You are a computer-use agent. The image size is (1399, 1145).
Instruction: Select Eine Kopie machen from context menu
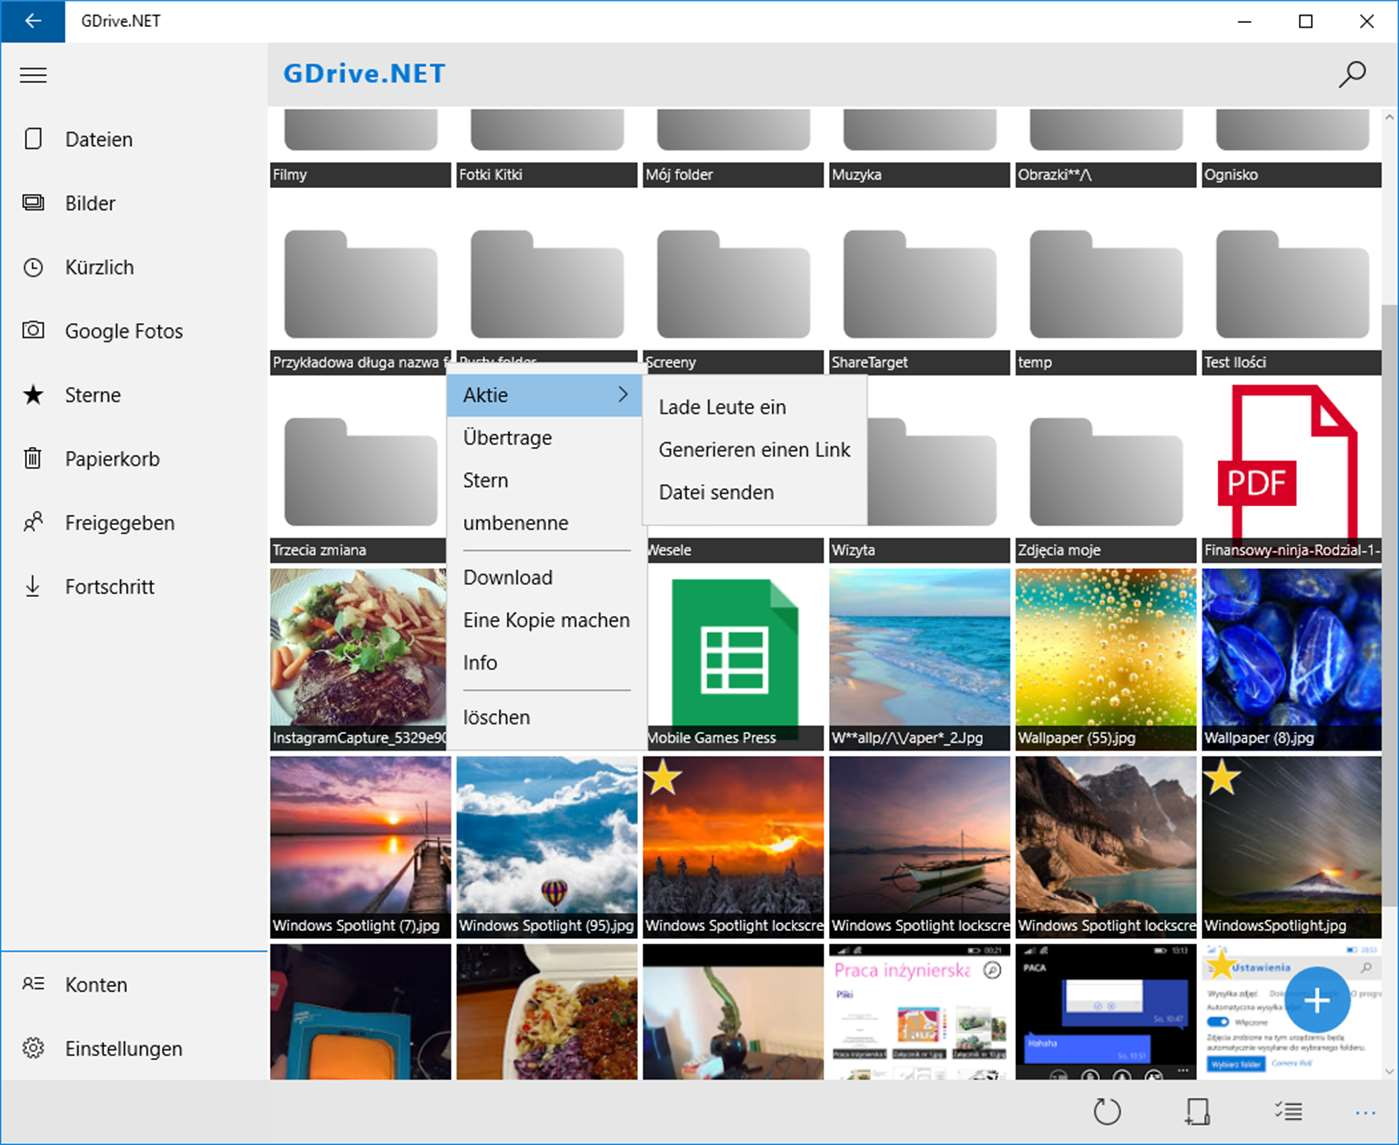[x=546, y=620]
